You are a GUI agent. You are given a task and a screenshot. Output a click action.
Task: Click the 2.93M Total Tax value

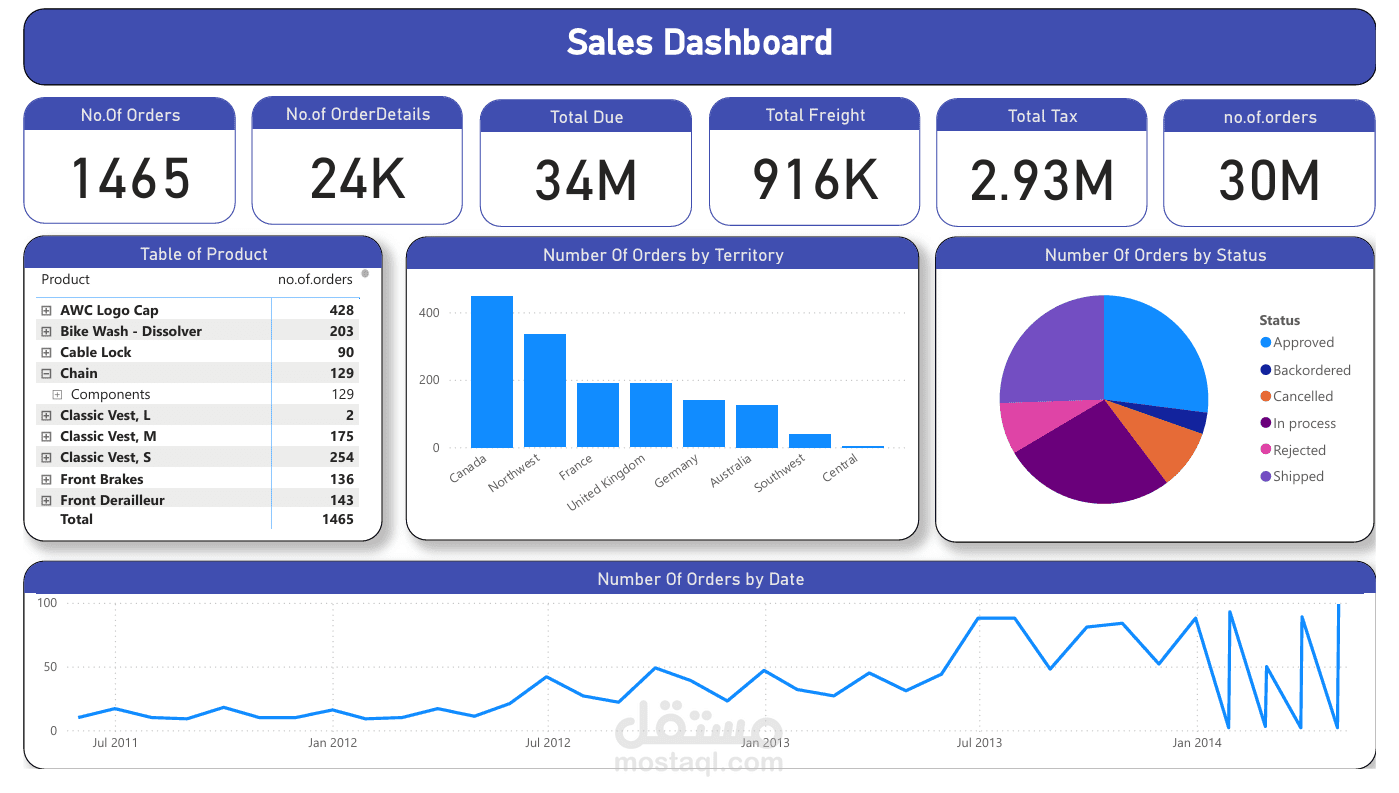[x=1042, y=181]
